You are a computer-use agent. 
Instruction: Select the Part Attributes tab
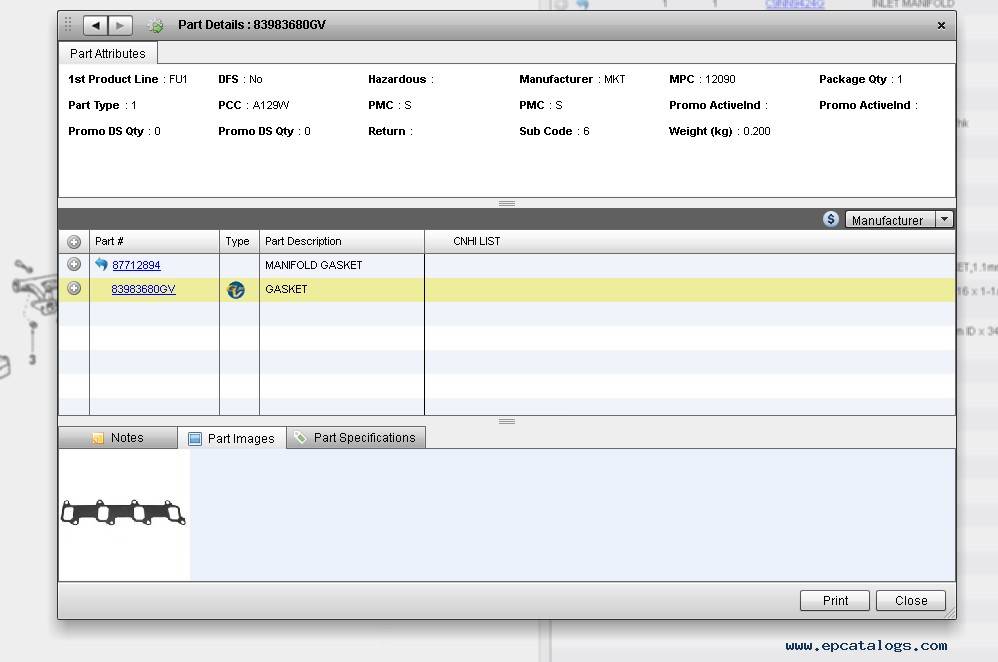[107, 54]
